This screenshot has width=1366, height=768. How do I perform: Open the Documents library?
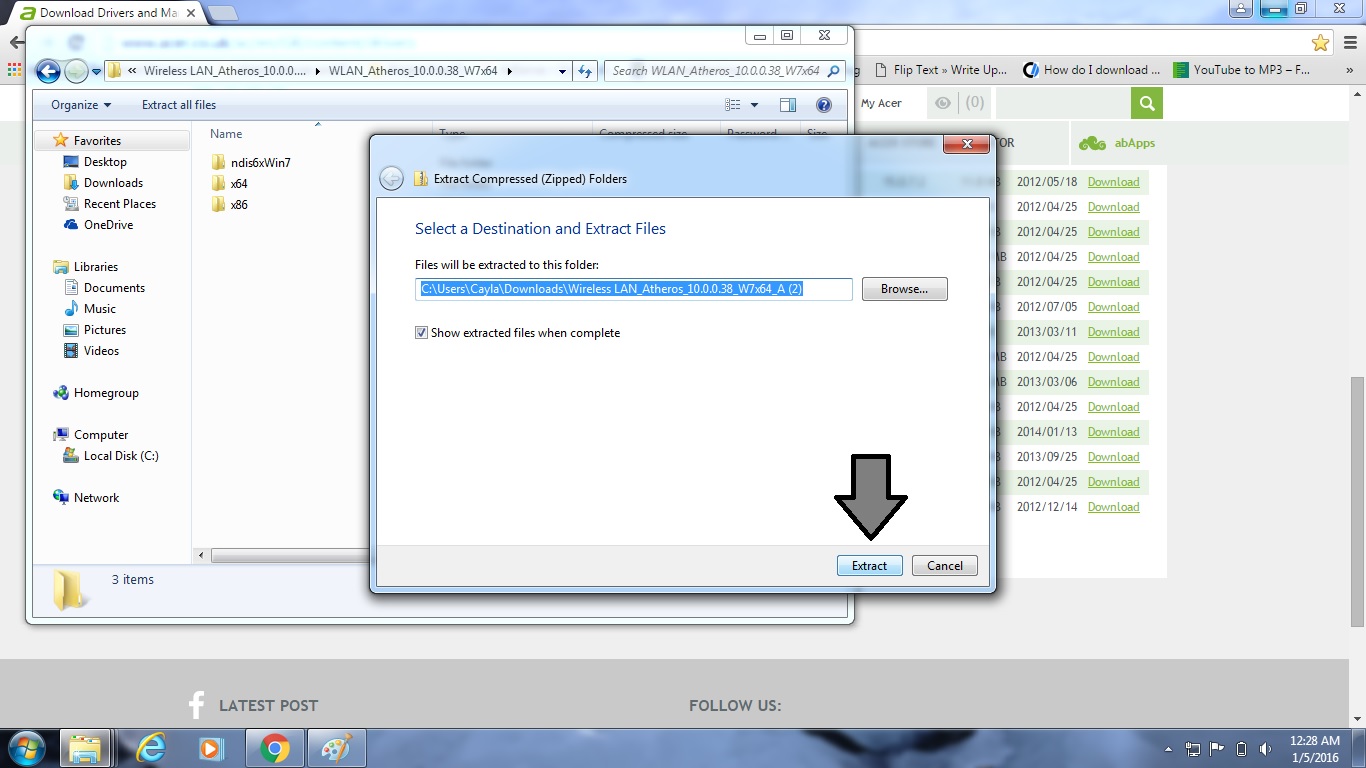click(x=104, y=288)
